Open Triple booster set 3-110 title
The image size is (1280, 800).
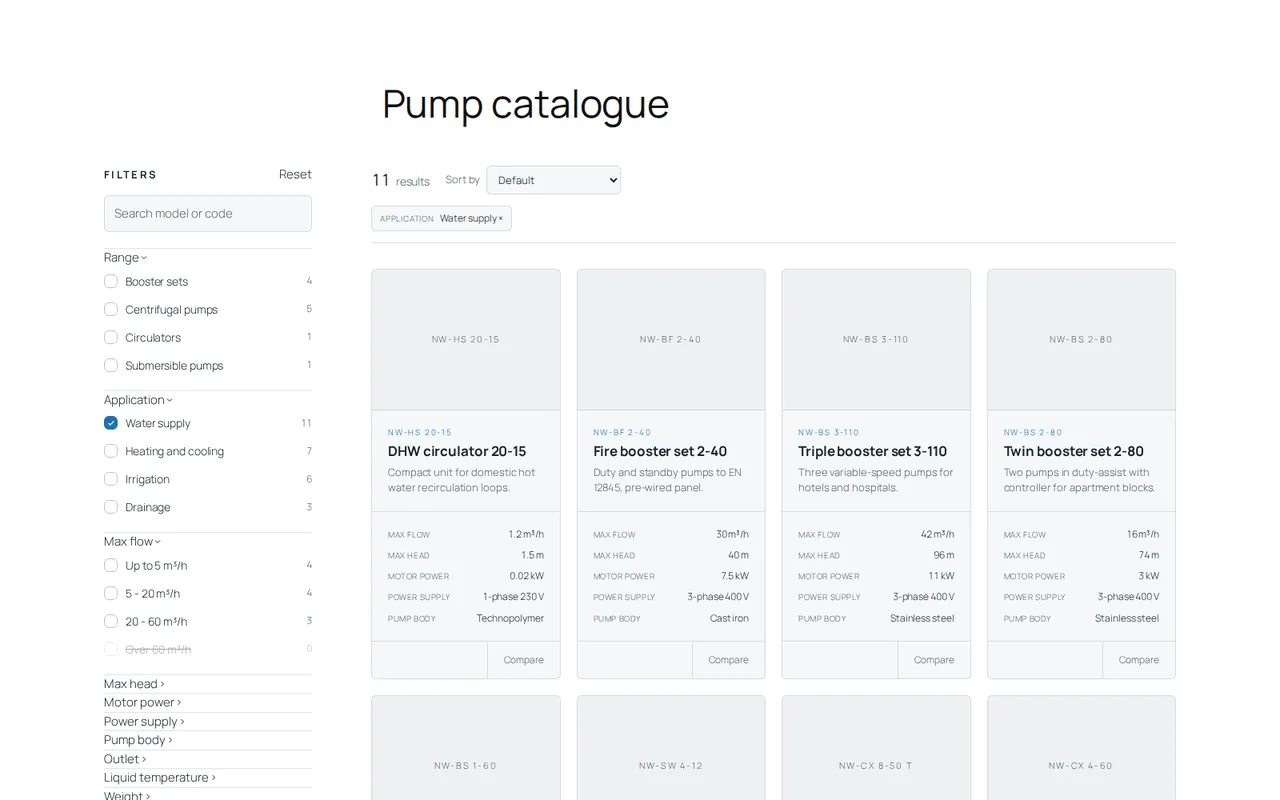point(872,451)
